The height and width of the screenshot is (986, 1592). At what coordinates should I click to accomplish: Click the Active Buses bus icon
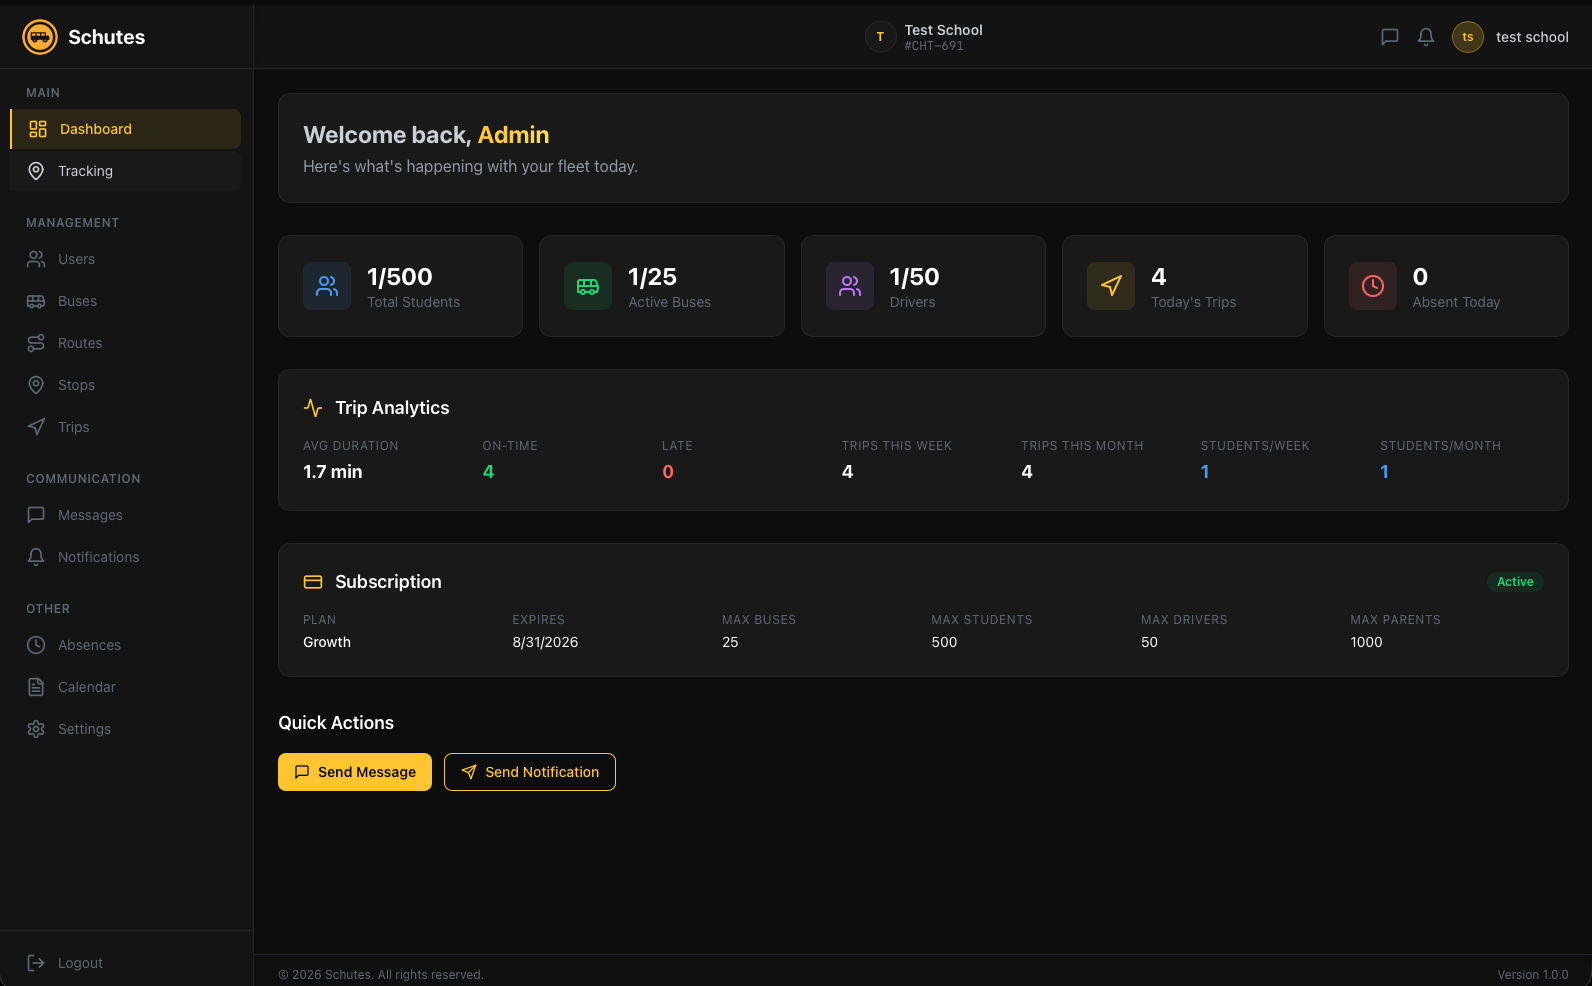[588, 286]
